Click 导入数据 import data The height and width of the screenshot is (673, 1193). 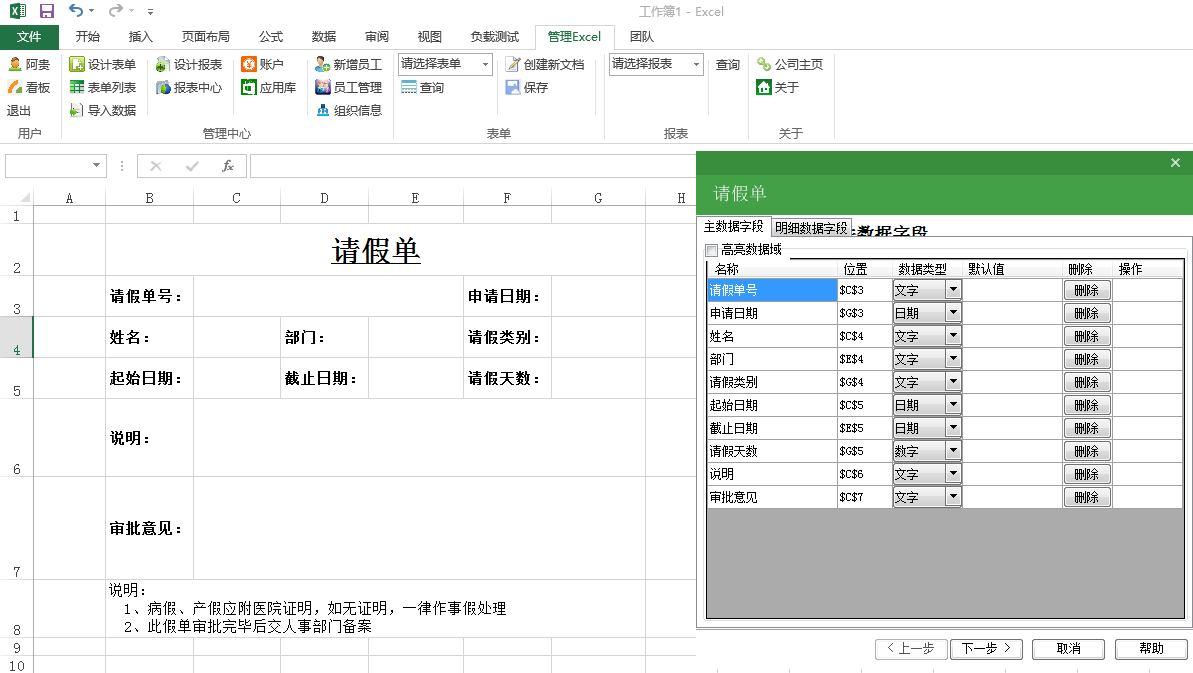[103, 110]
